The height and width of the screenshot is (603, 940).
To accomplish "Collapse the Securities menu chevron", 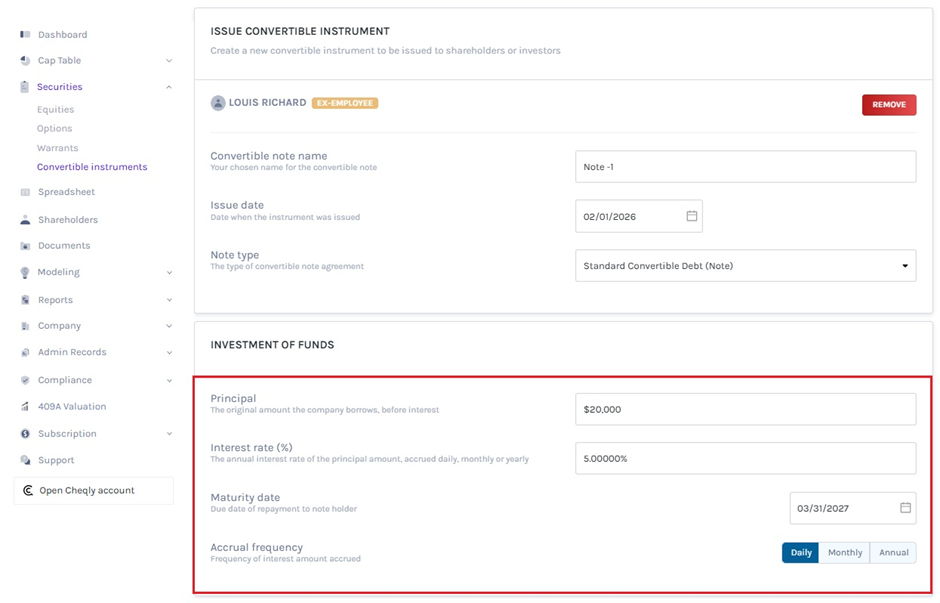I will click(x=169, y=87).
